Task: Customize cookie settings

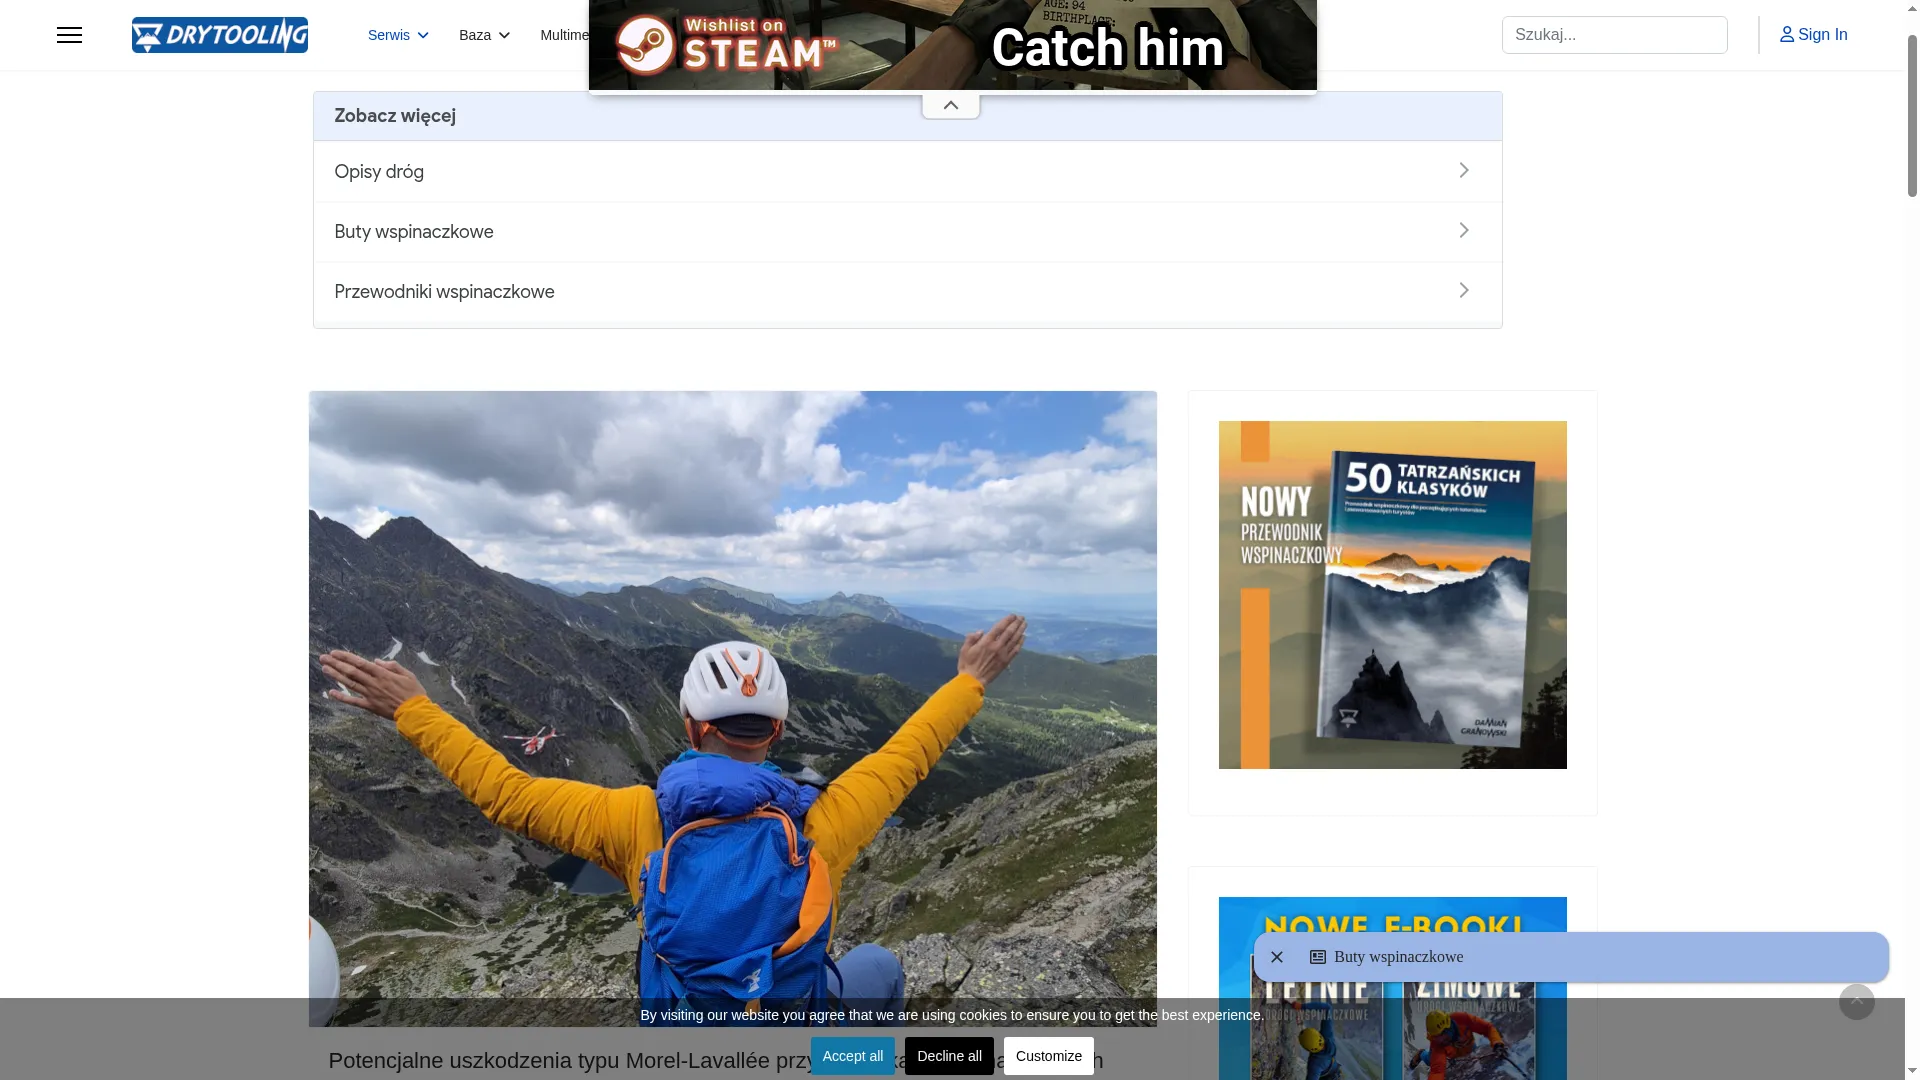Action: [1048, 1056]
